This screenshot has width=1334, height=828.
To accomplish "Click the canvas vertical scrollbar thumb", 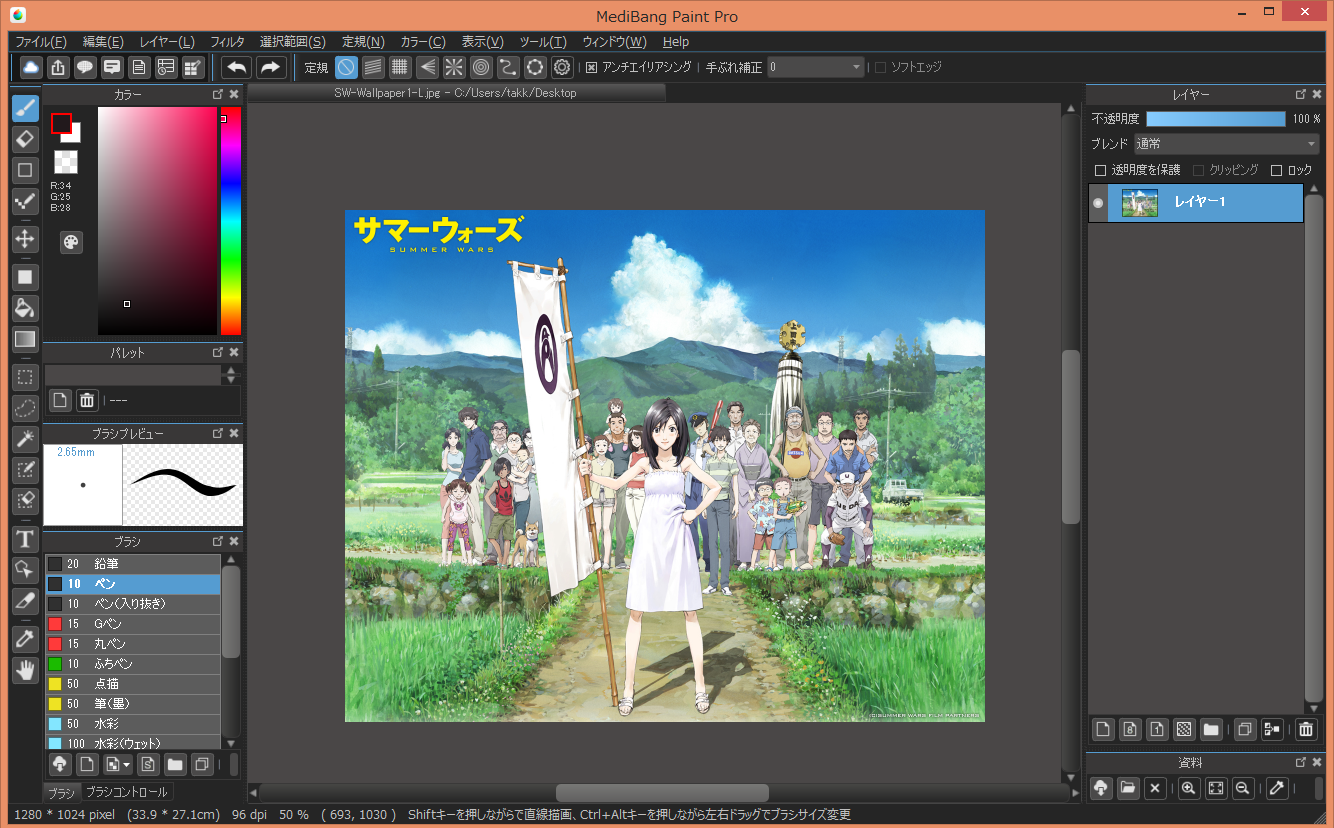I will [x=1070, y=437].
